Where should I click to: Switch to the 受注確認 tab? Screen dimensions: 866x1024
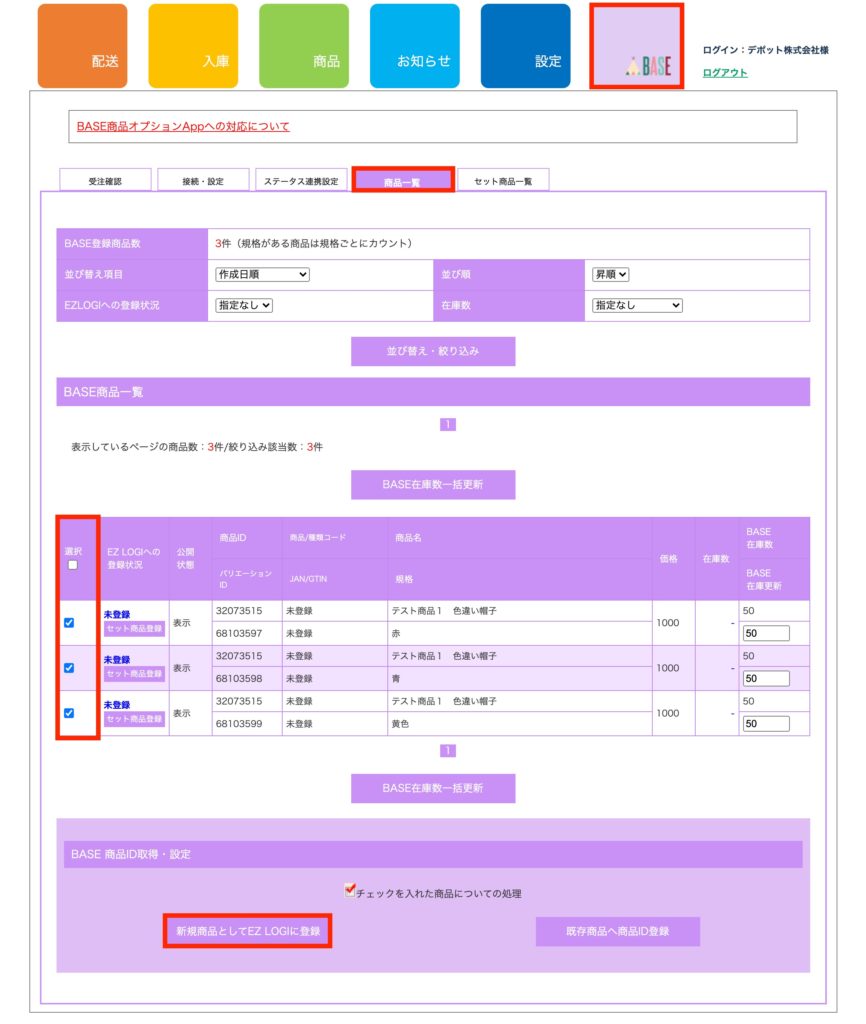105,181
